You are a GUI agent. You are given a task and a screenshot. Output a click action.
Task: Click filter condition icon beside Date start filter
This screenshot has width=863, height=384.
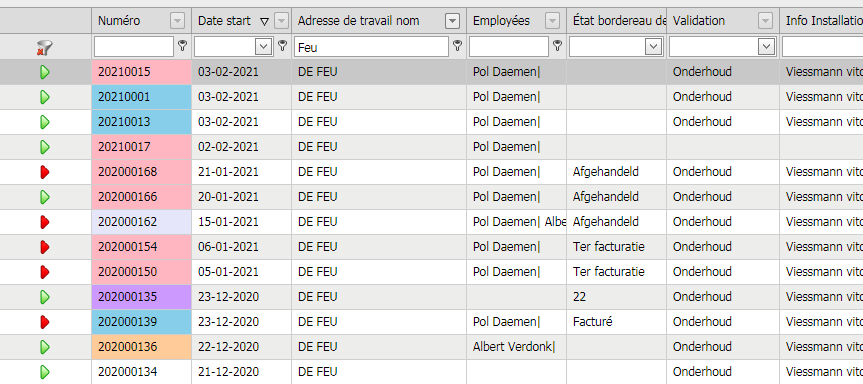[x=282, y=46]
